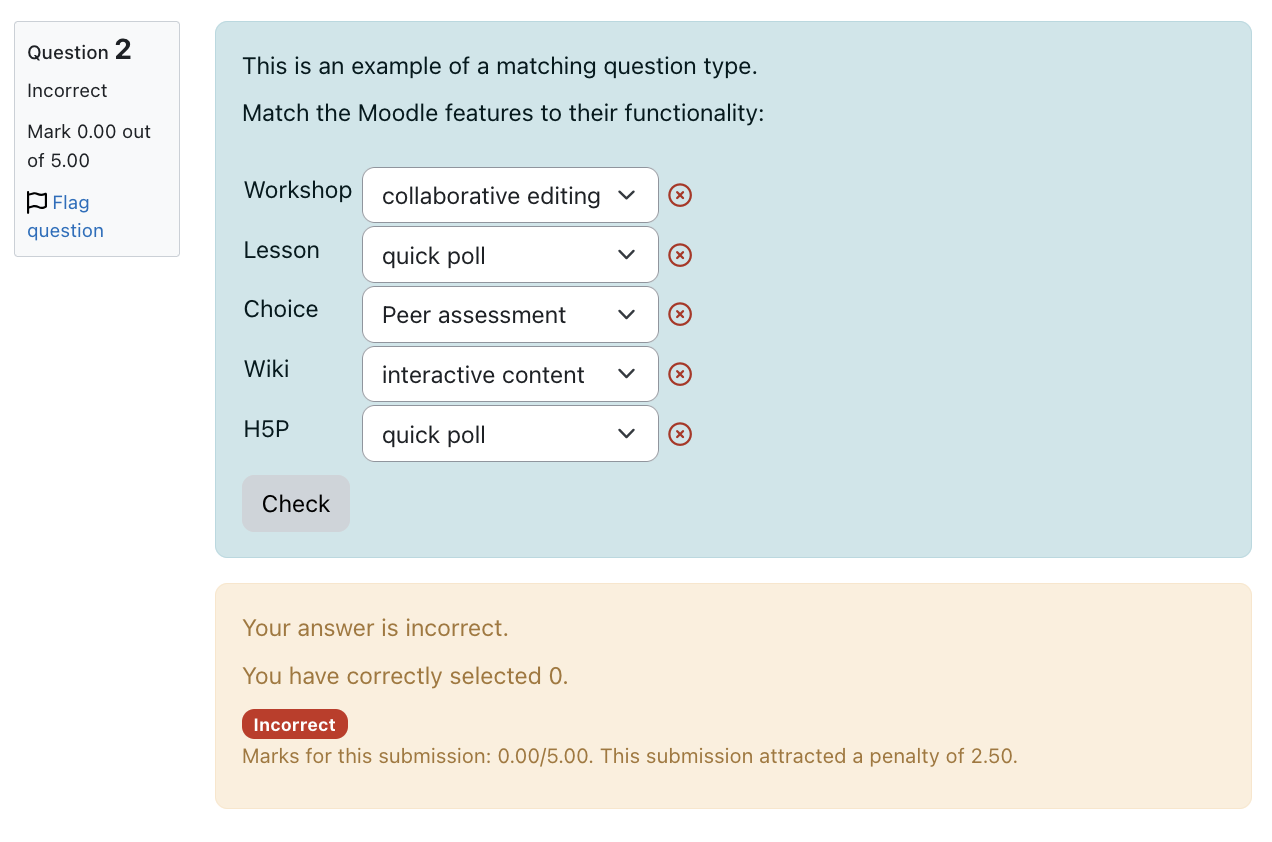Expand the H5P answer dropdown
This screenshot has height=842, width=1272.
(x=510, y=434)
